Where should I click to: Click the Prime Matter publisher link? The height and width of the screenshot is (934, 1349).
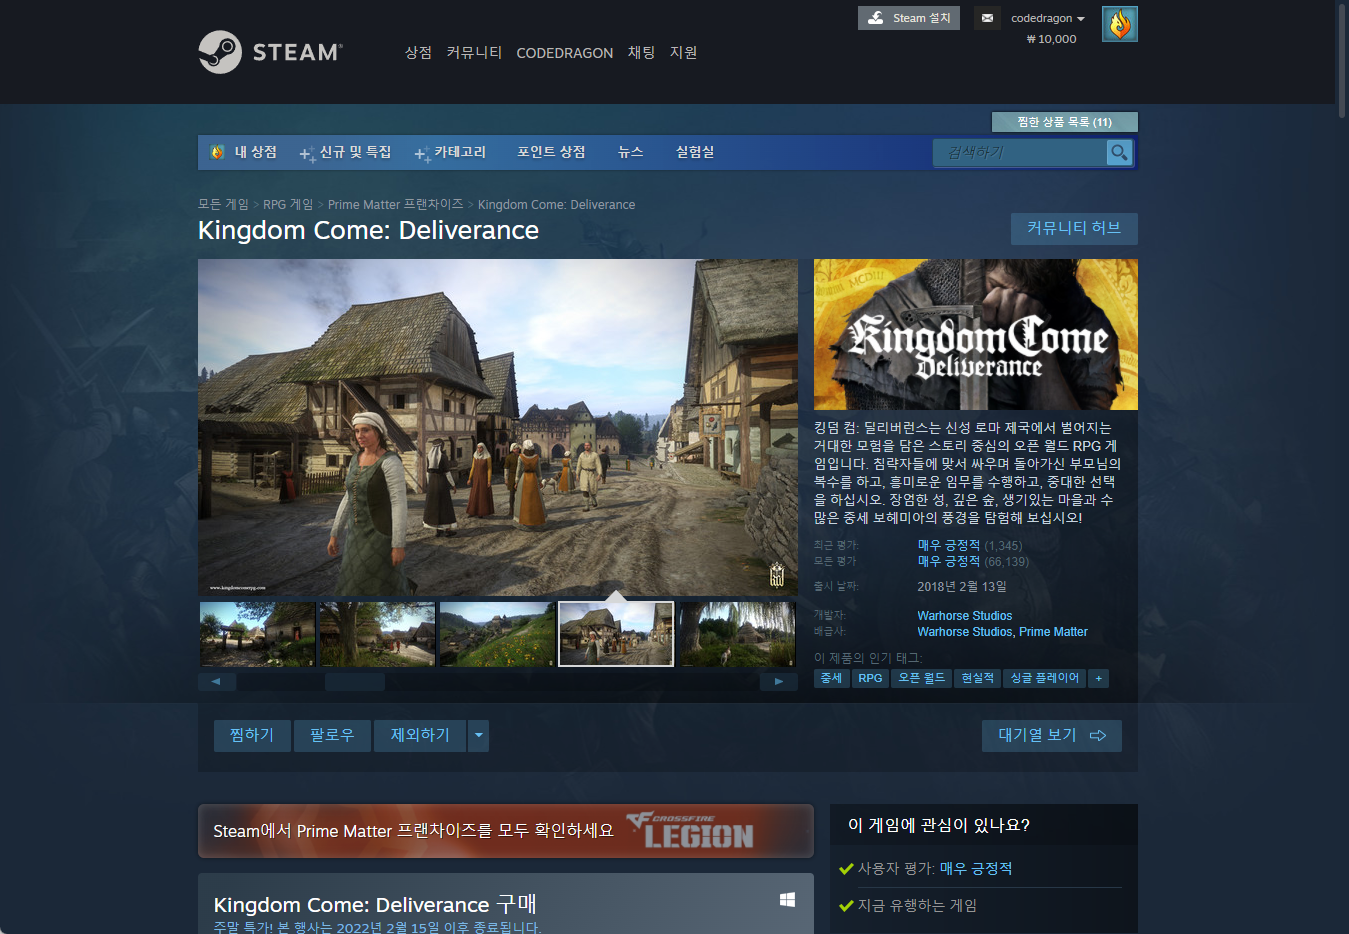click(1053, 632)
